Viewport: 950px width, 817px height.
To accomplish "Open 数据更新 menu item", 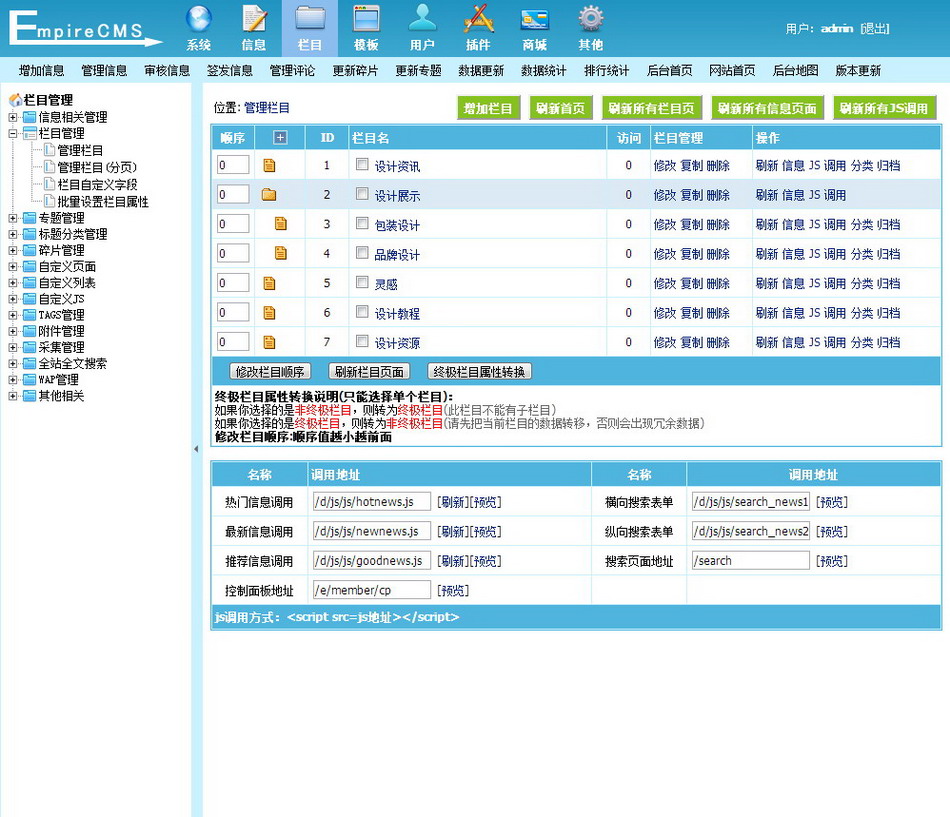I will pyautogui.click(x=481, y=70).
